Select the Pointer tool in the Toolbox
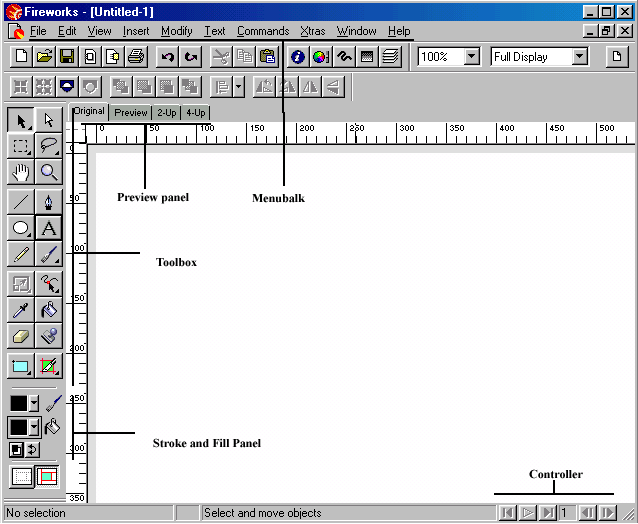The image size is (638, 524). 21,121
